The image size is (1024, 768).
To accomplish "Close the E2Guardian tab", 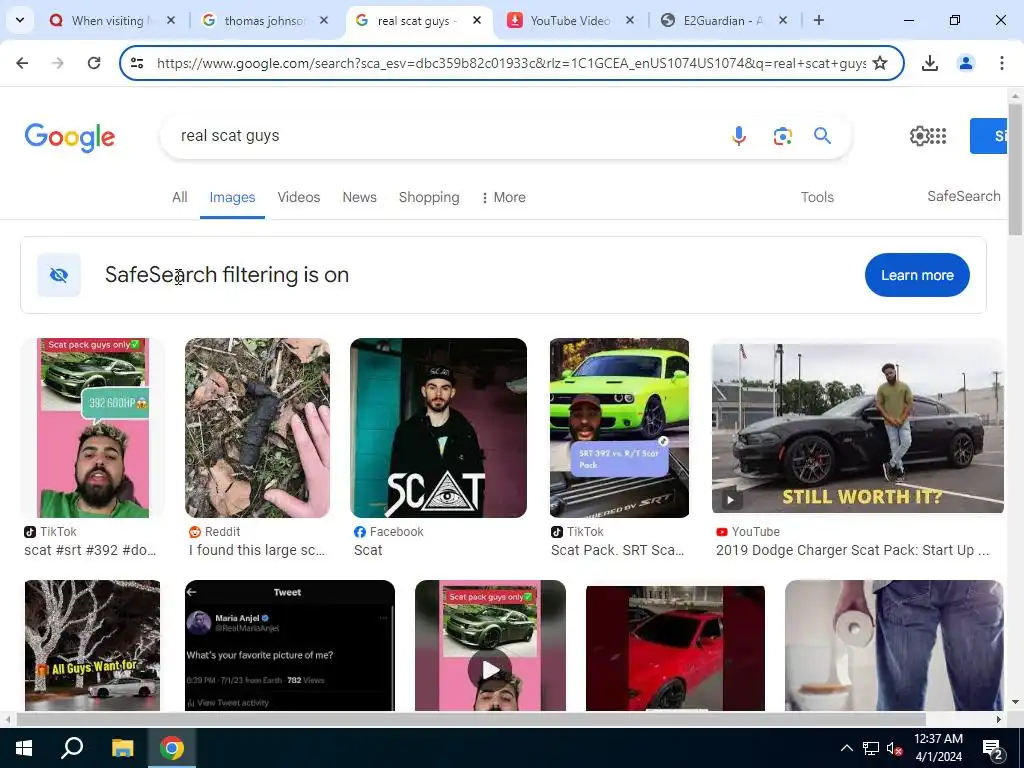I will 782,21.
